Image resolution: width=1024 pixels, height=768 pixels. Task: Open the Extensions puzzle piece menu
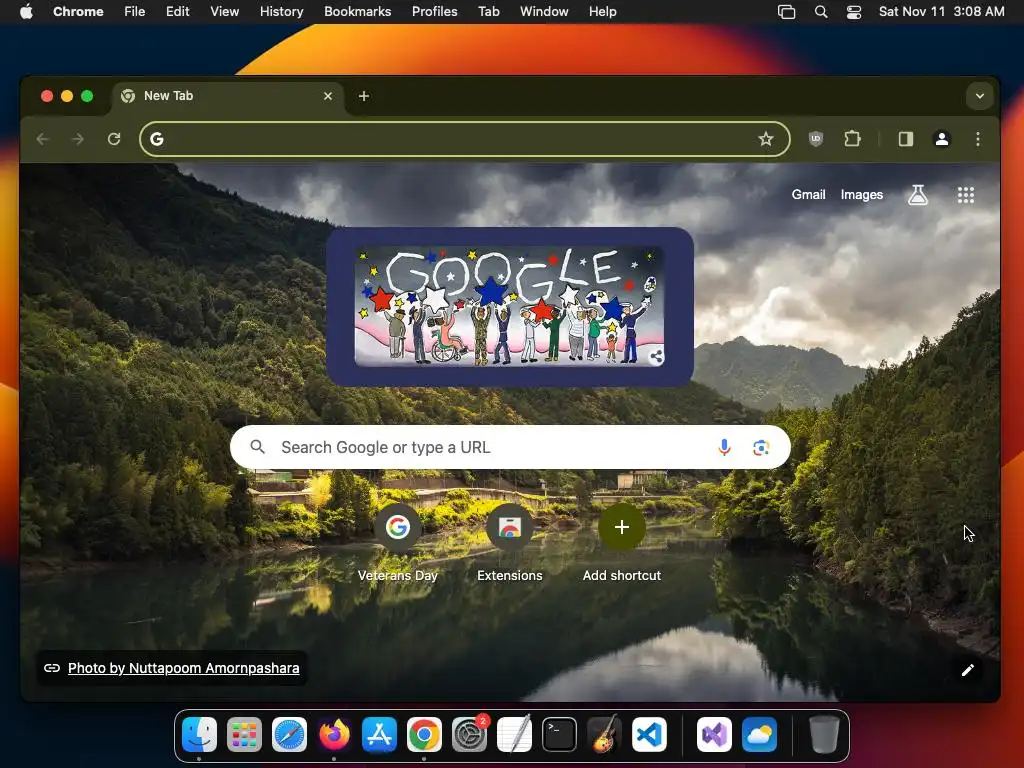coord(852,139)
